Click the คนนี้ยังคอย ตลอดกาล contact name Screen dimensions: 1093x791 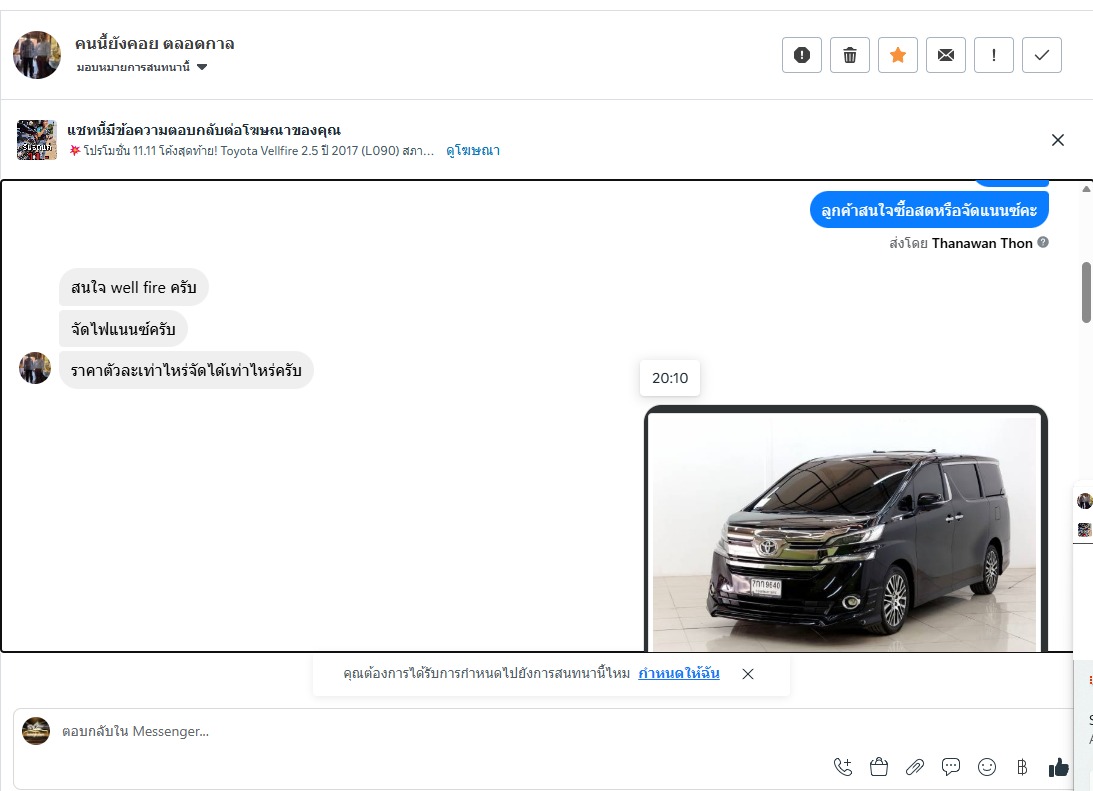[x=155, y=44]
